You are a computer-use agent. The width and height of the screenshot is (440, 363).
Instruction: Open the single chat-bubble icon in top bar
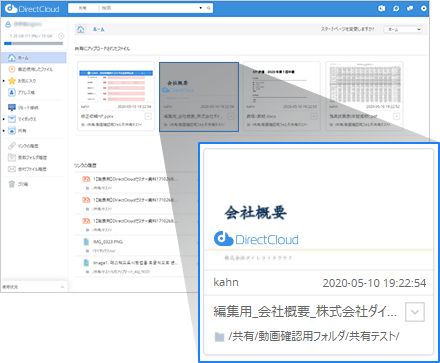point(396,8)
